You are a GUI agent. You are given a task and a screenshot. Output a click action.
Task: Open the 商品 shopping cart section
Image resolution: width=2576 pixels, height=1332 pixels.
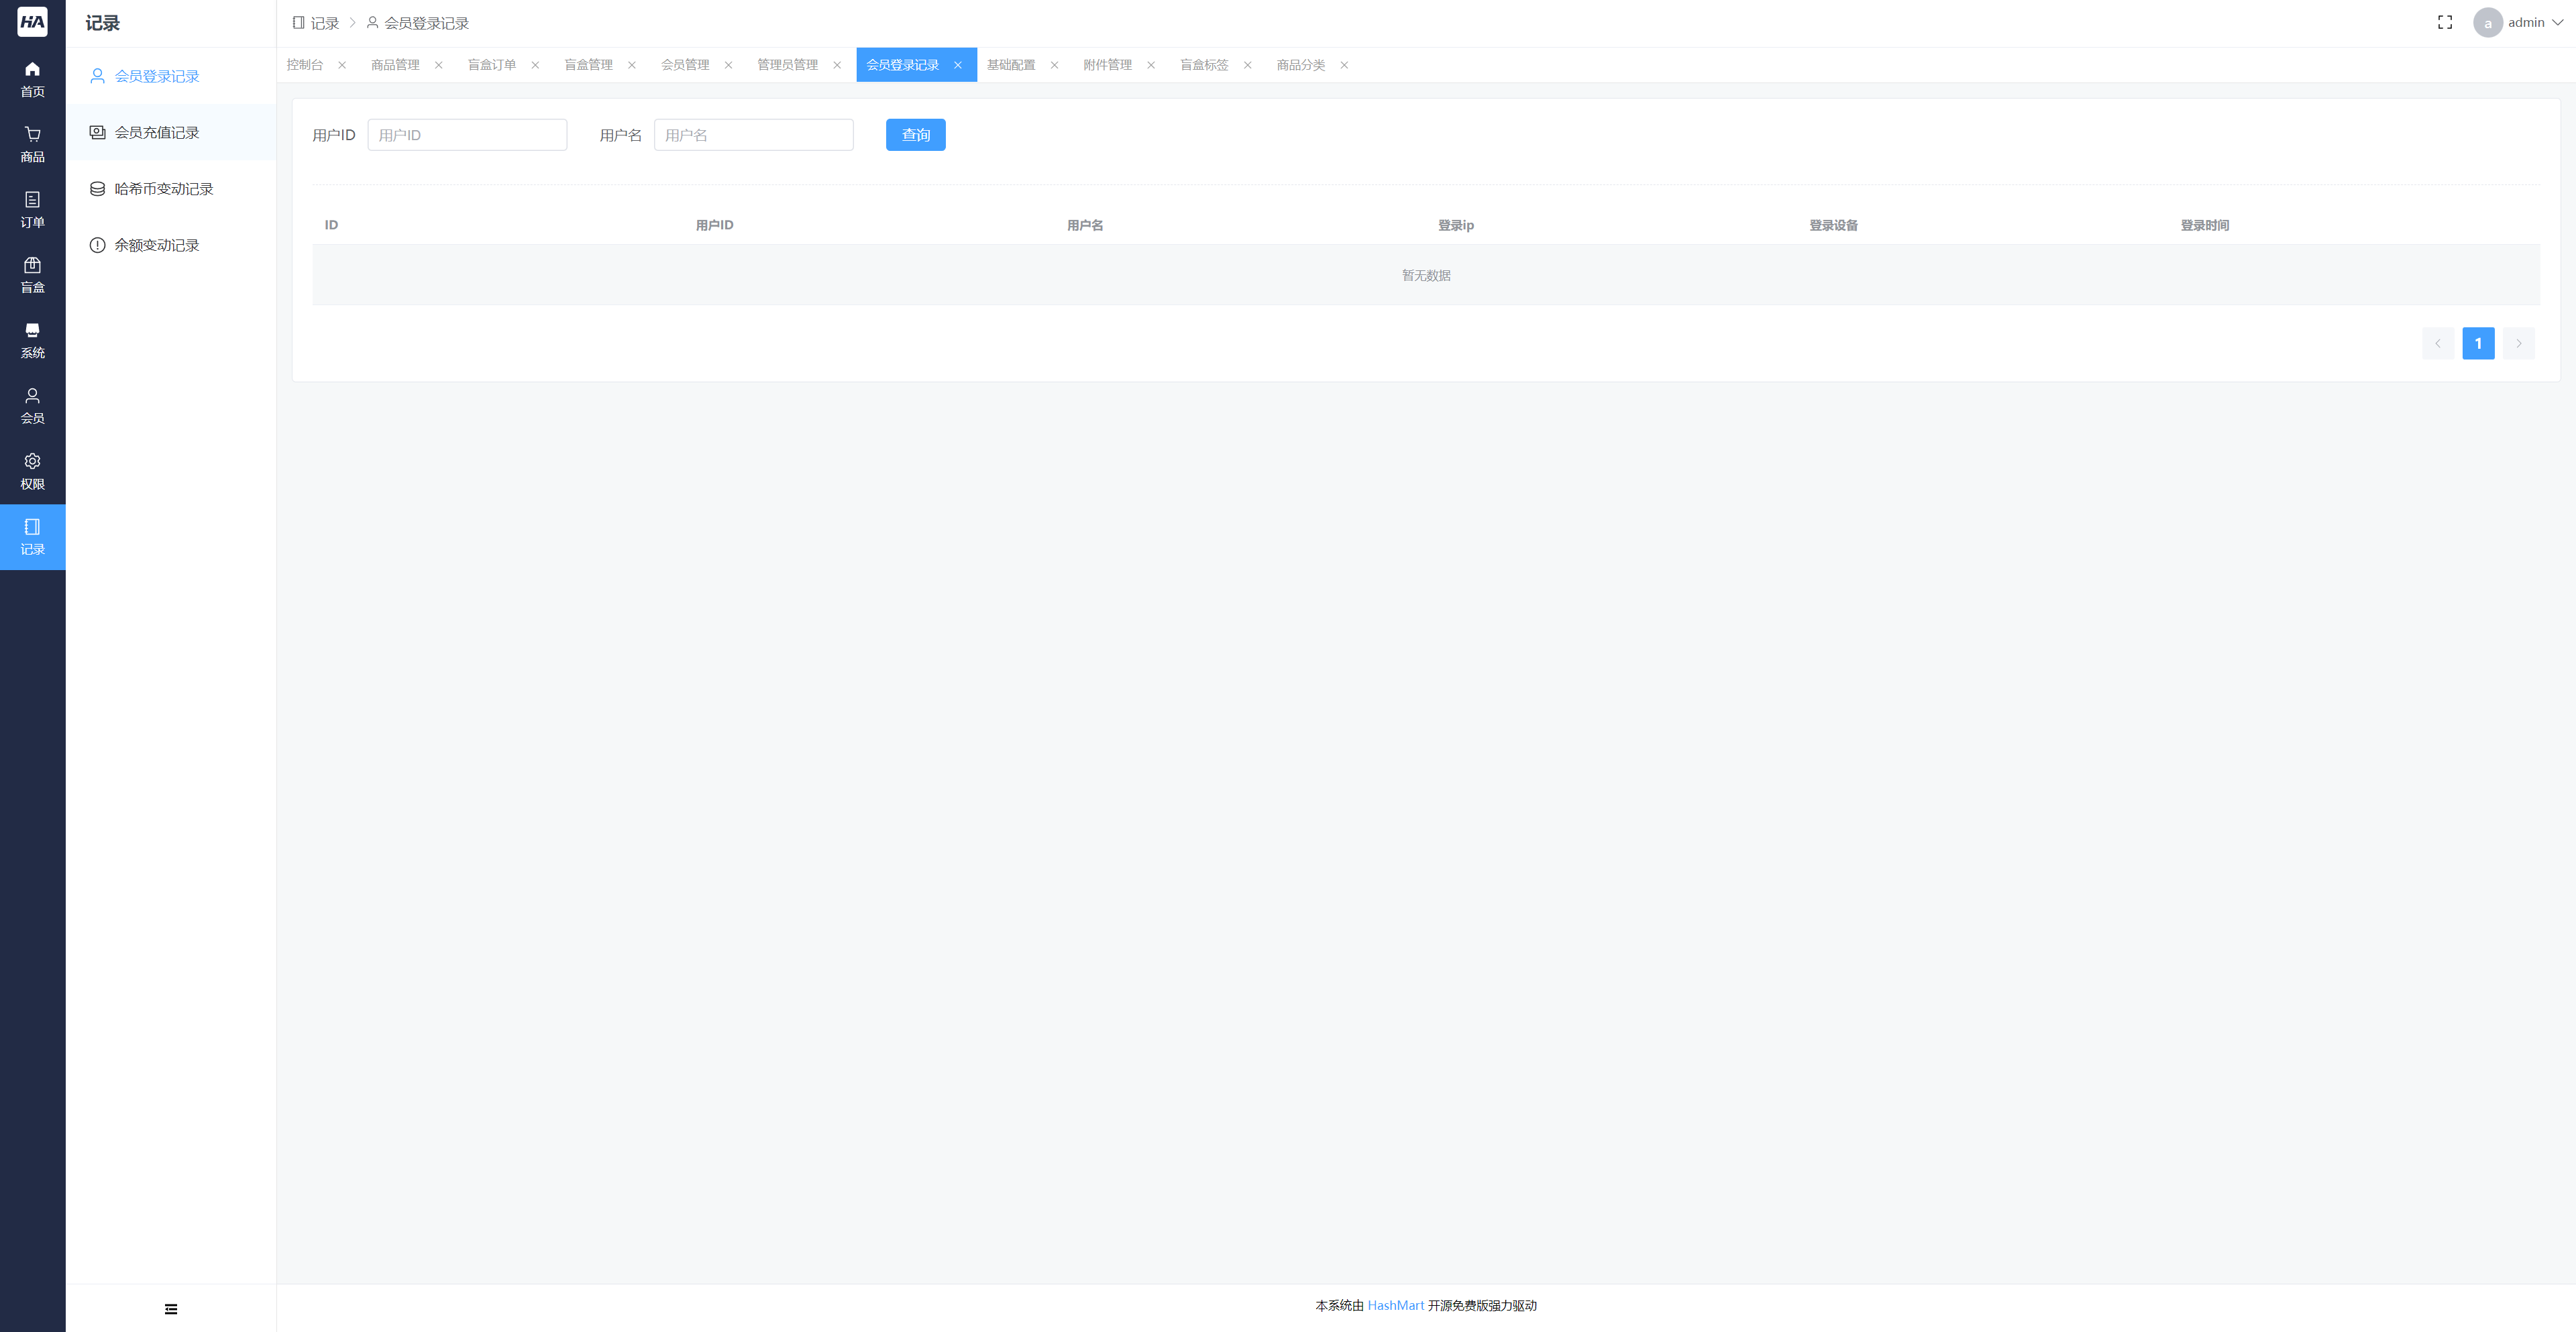tap(32, 144)
